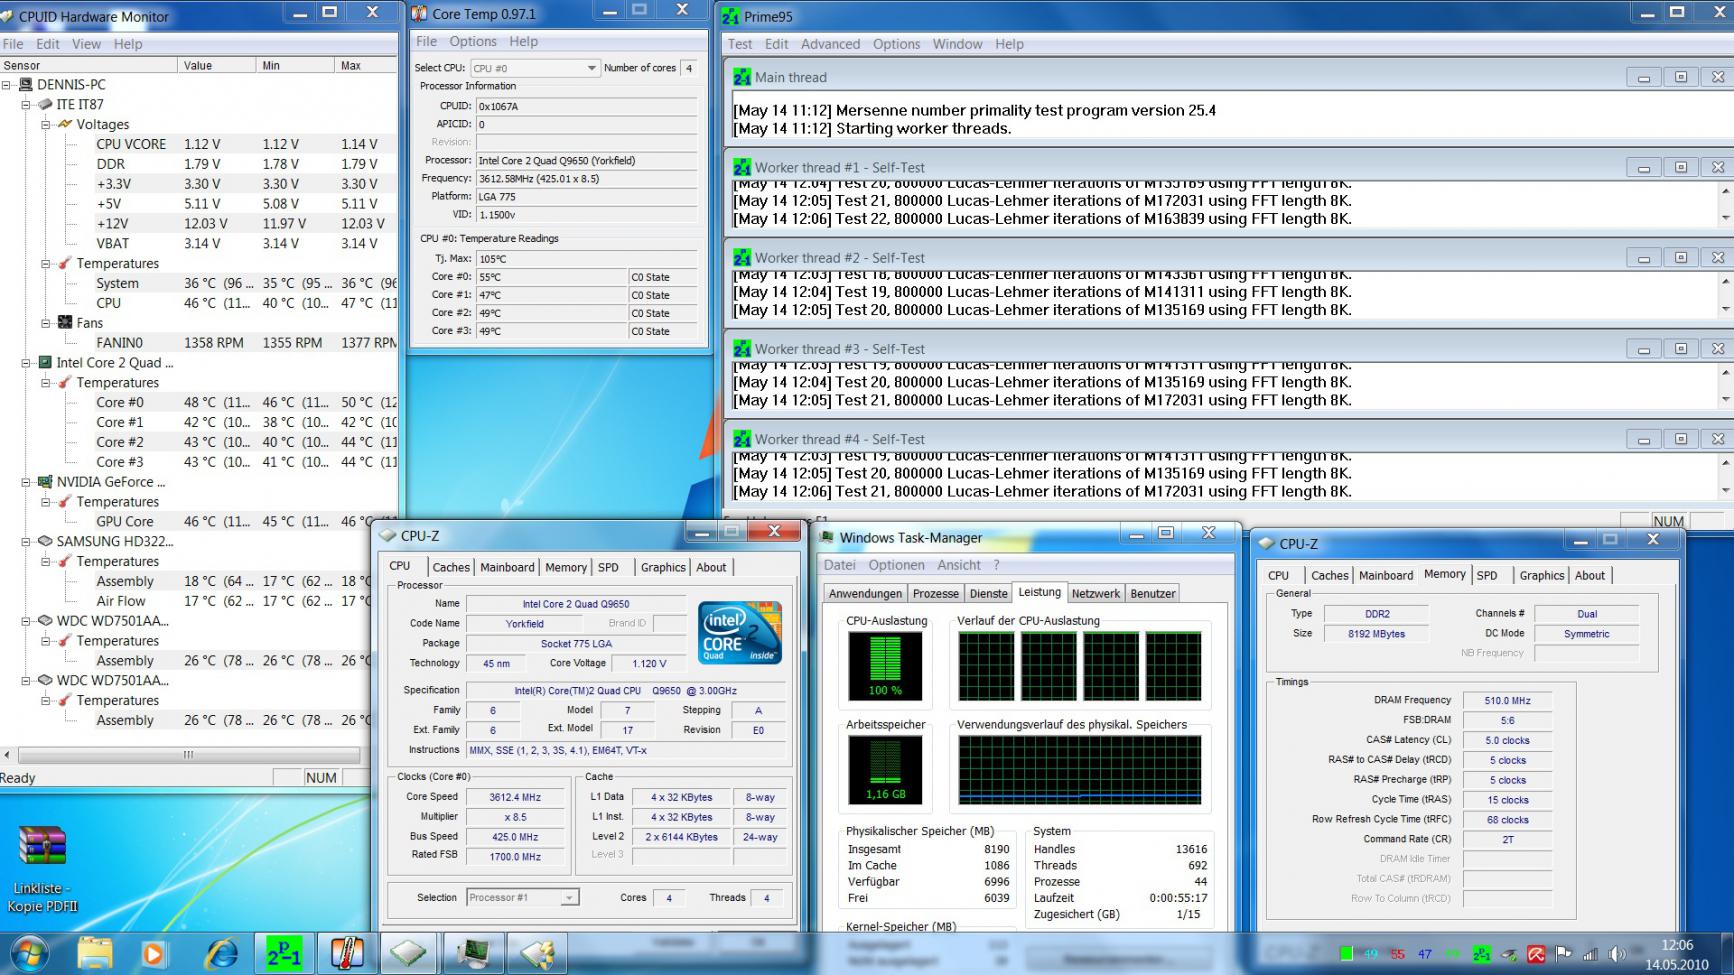
Task: Click the Safely Remove Hardware tray icon
Action: (1509, 954)
